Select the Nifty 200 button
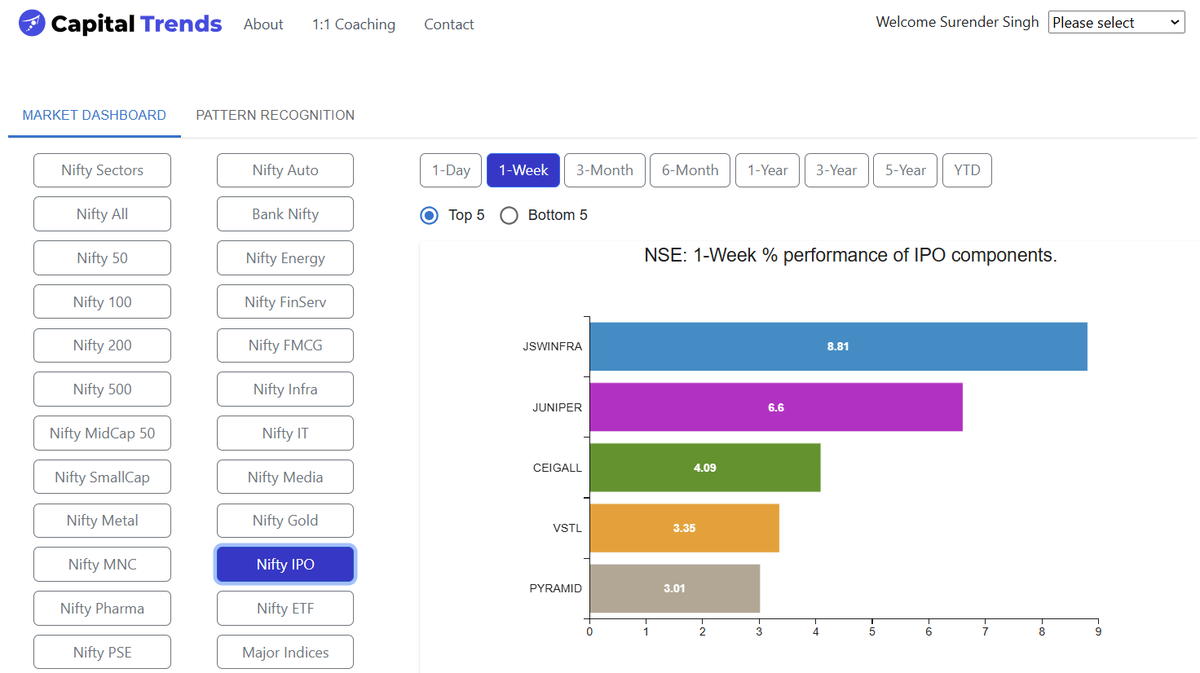The width and height of the screenshot is (1200, 673). 102,345
